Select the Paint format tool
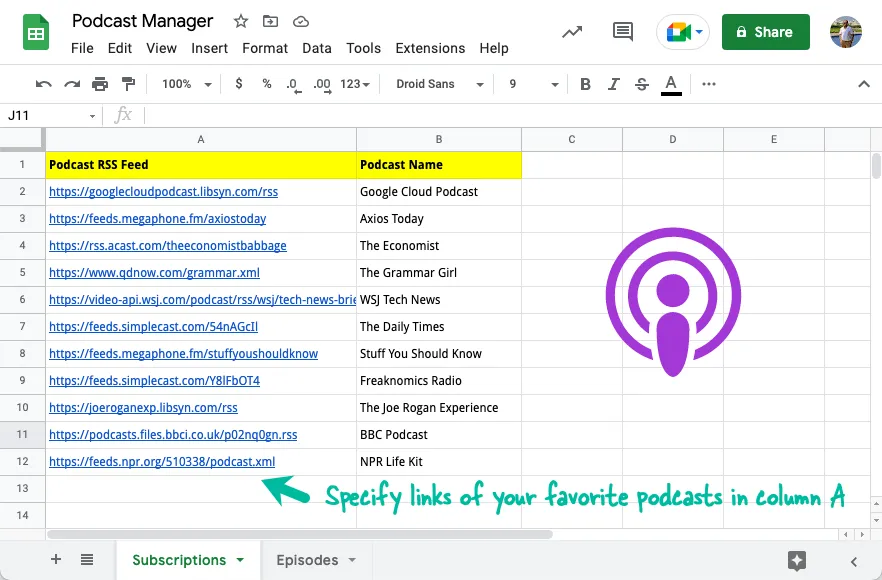The image size is (882, 580). [127, 84]
